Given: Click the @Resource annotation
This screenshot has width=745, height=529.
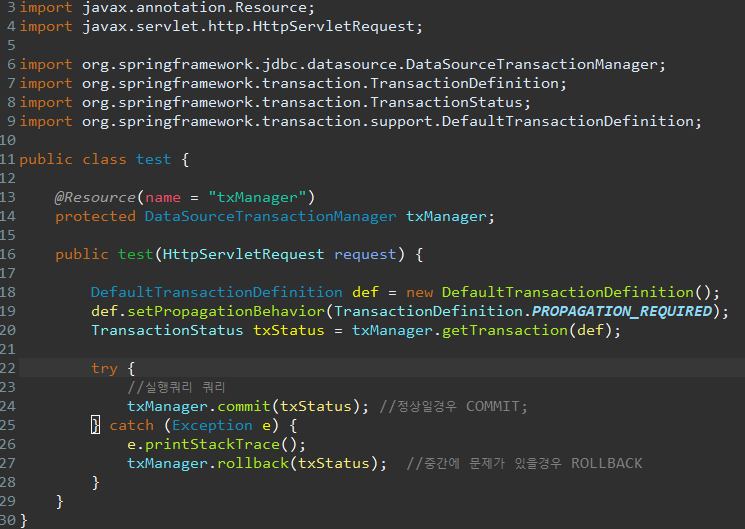Looking at the screenshot, I should (95, 197).
